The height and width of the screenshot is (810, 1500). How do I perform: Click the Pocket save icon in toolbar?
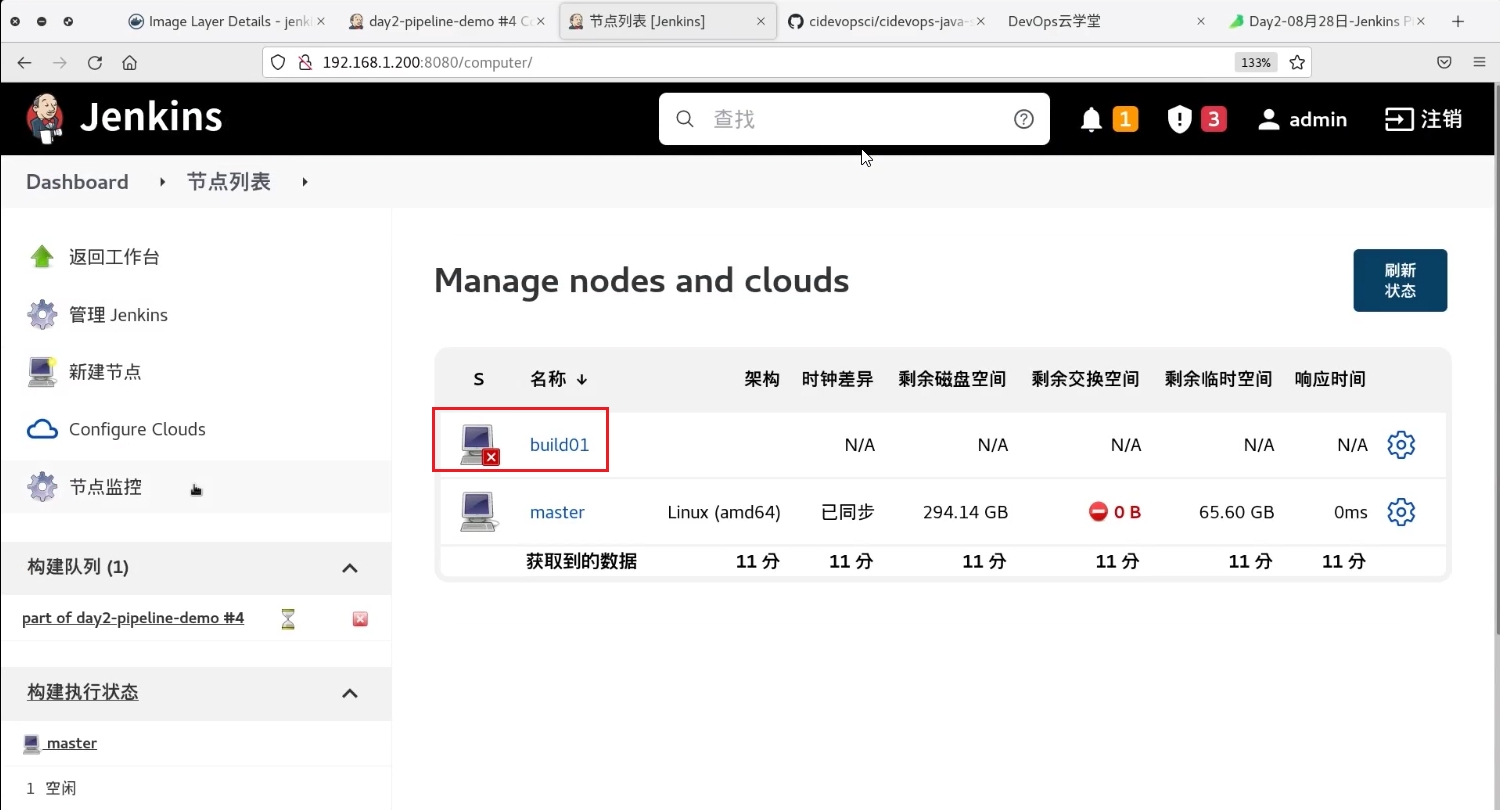[x=1444, y=62]
